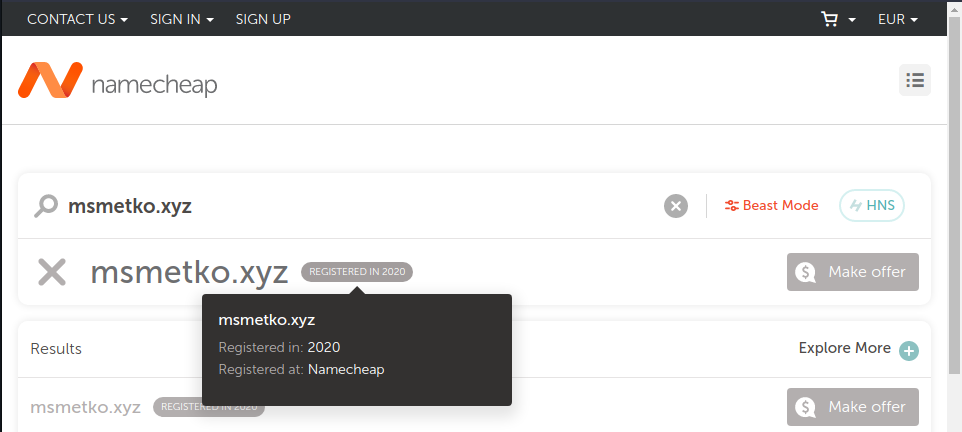Click the Explore More plus icon
This screenshot has width=962, height=432.
pos(908,350)
